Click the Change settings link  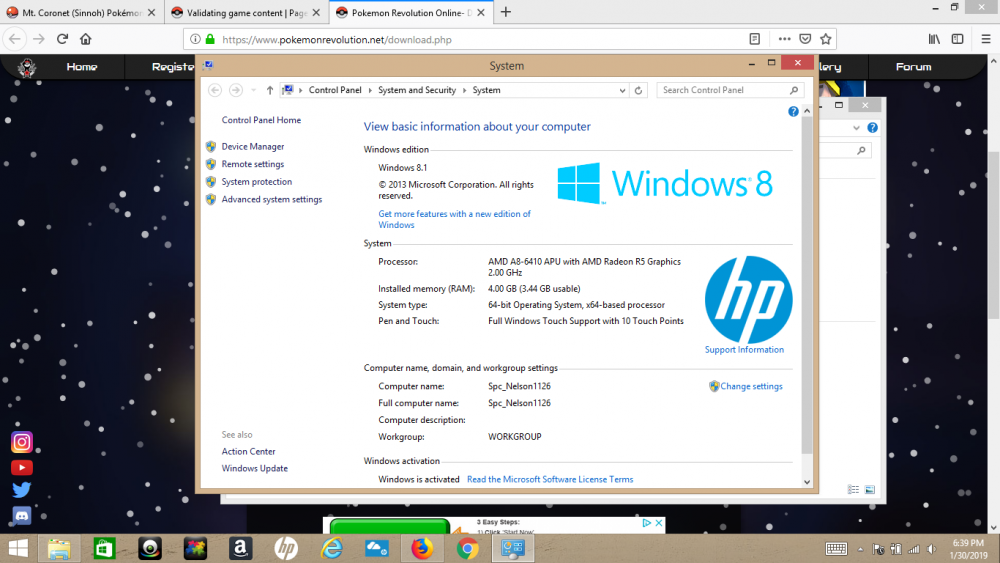pyautogui.click(x=751, y=386)
